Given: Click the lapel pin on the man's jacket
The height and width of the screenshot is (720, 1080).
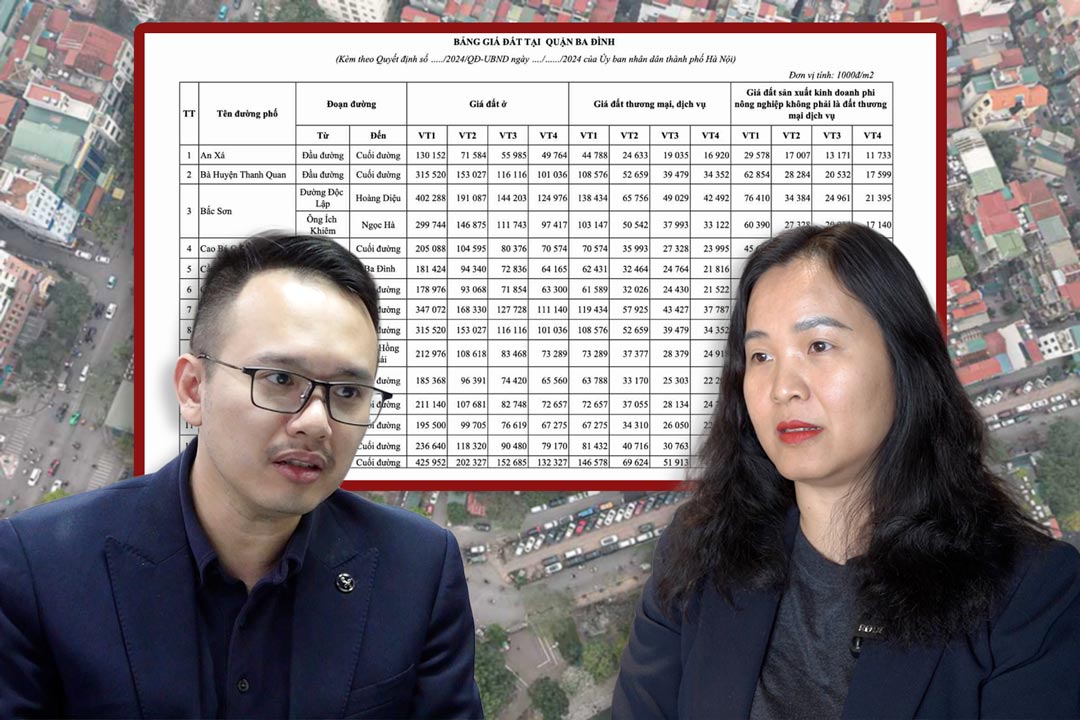Looking at the screenshot, I should click(344, 581).
